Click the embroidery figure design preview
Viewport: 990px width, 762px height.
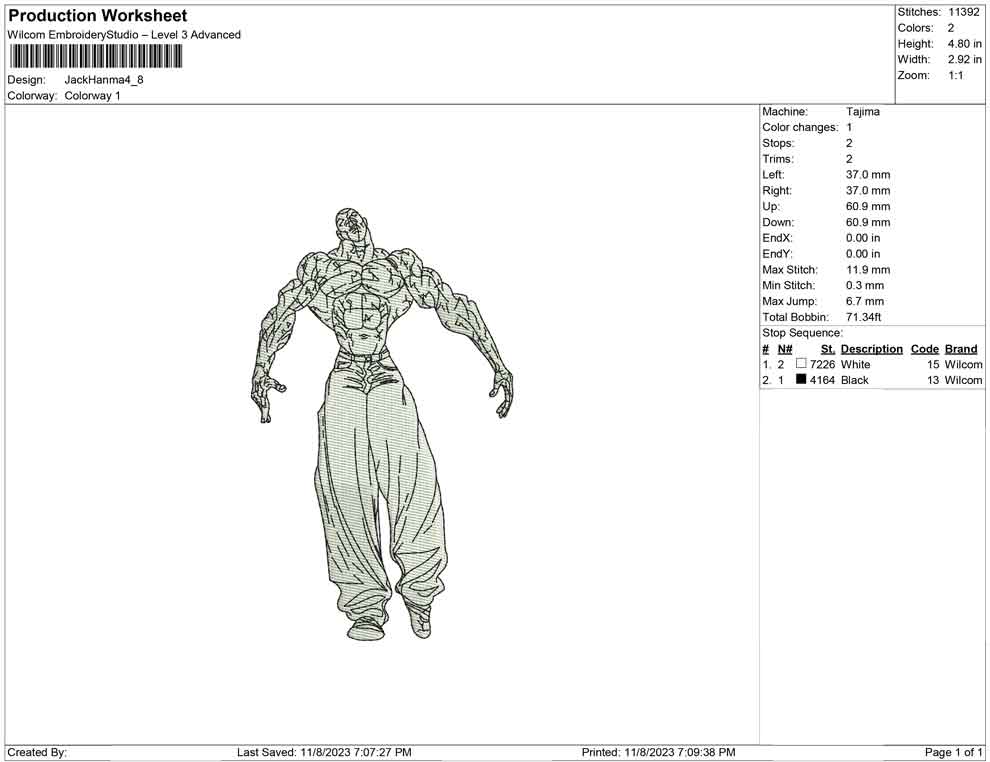click(382, 423)
